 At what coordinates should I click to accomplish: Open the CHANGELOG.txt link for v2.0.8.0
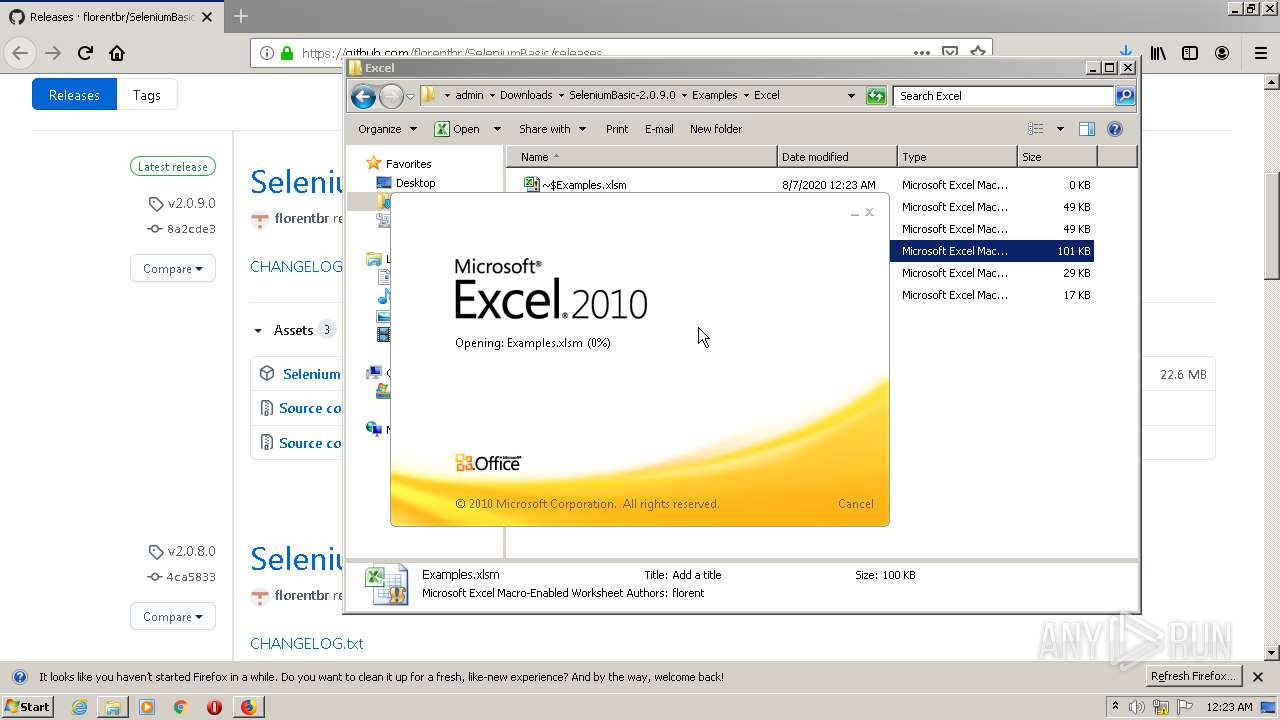(x=307, y=644)
